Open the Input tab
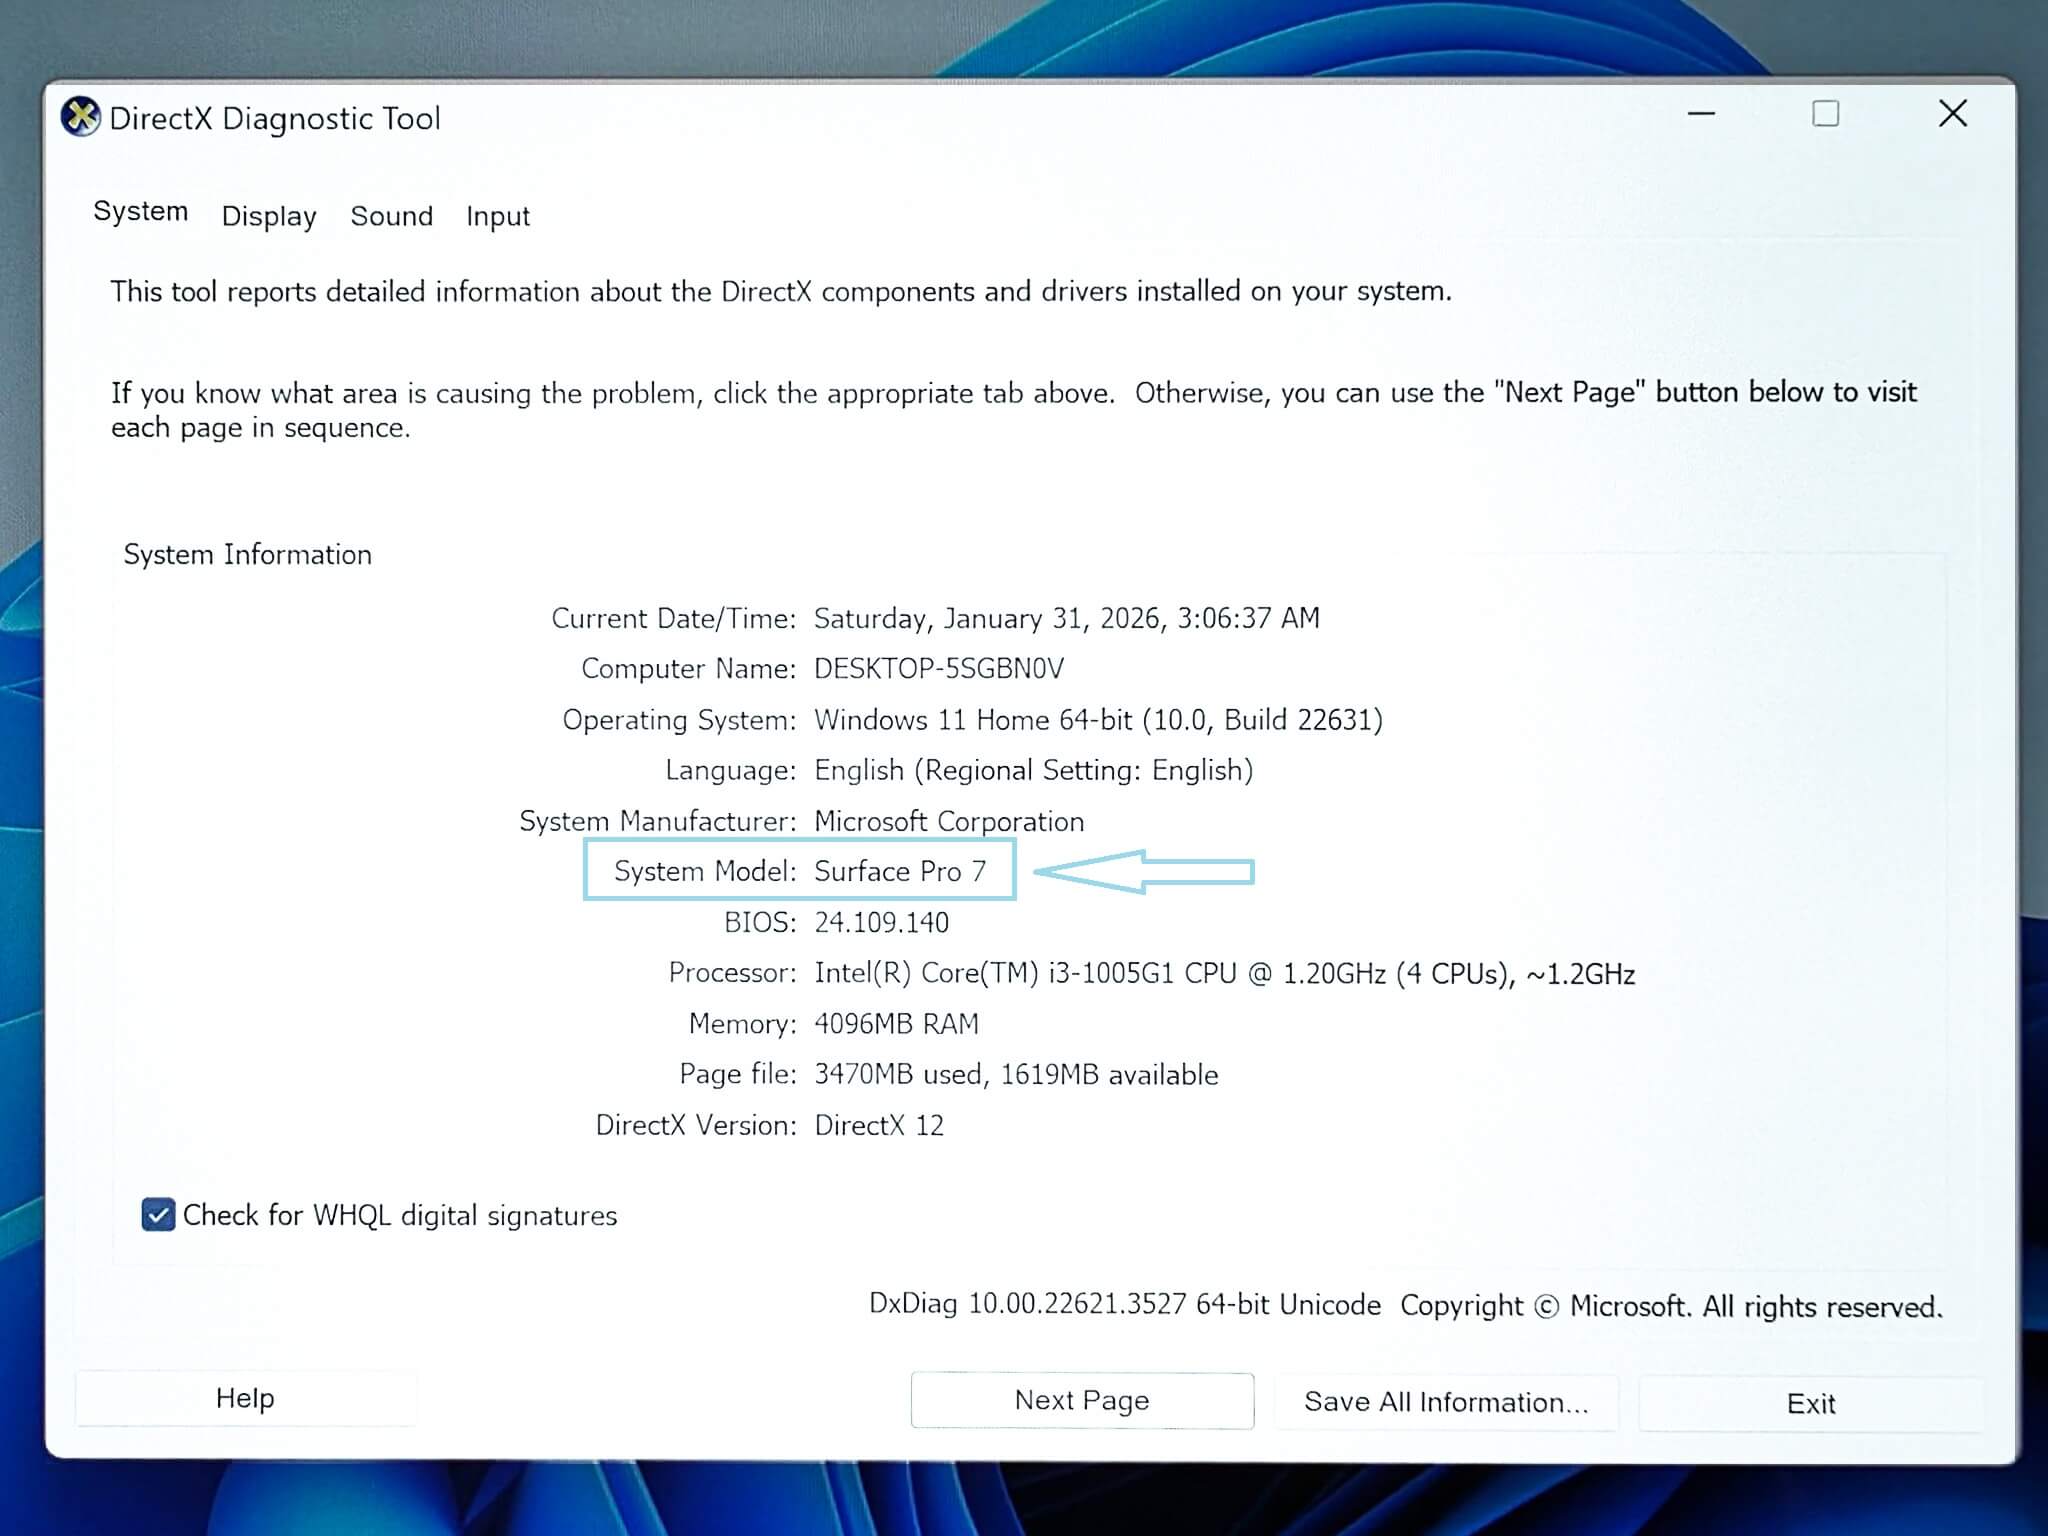This screenshot has height=1536, width=2048. [498, 216]
